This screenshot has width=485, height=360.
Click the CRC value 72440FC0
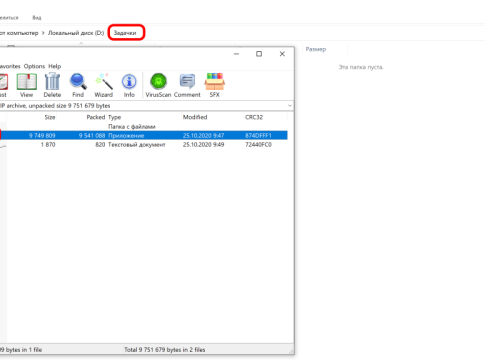tap(258, 144)
